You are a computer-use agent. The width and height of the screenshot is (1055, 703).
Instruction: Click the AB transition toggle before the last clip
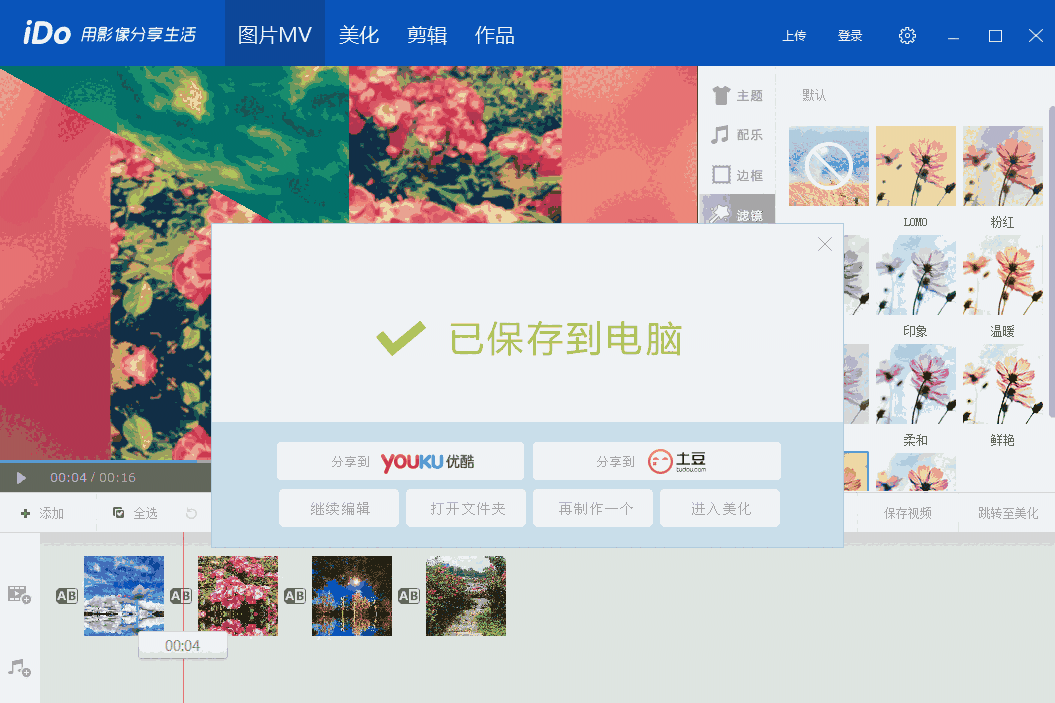[x=408, y=595]
